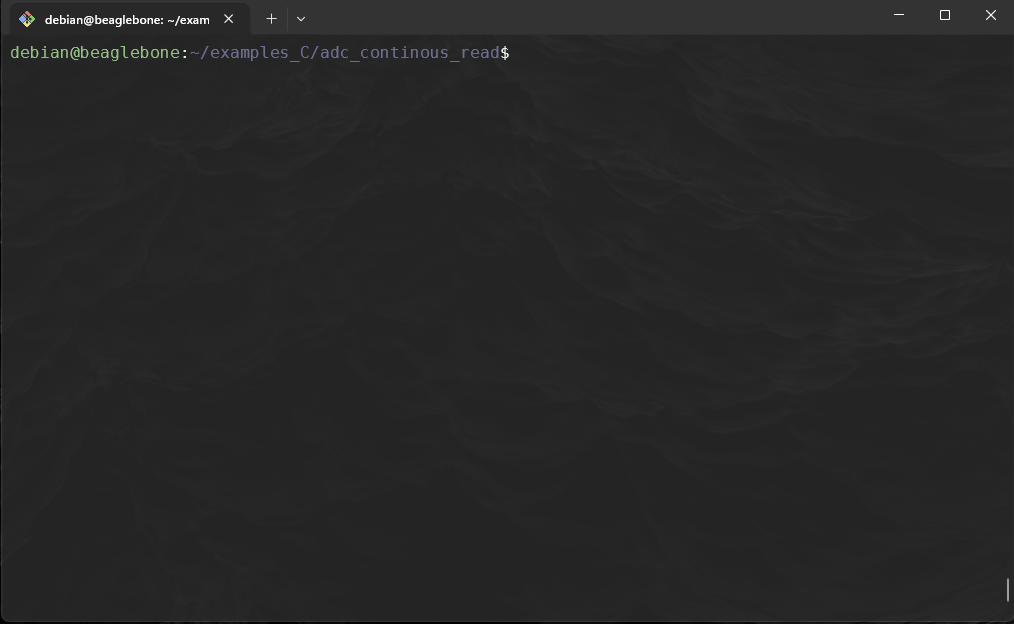Expand the new tab profile dropdown
The height and width of the screenshot is (624, 1014).
pyautogui.click(x=301, y=19)
